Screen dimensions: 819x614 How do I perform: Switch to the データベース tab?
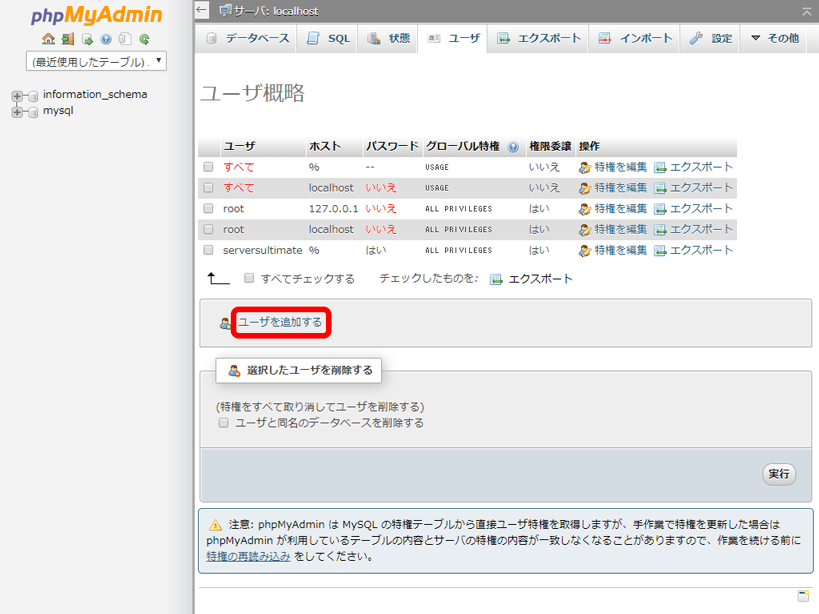(x=248, y=38)
